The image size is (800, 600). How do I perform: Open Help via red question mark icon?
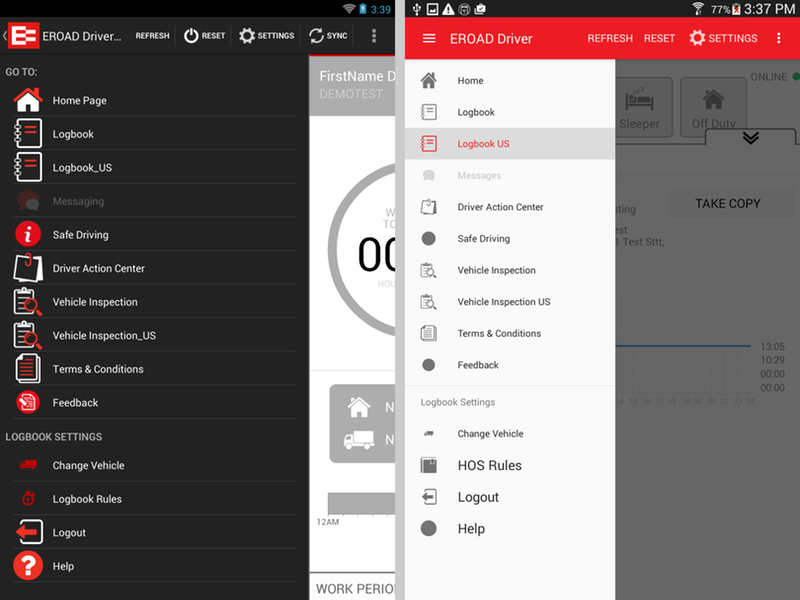click(28, 566)
